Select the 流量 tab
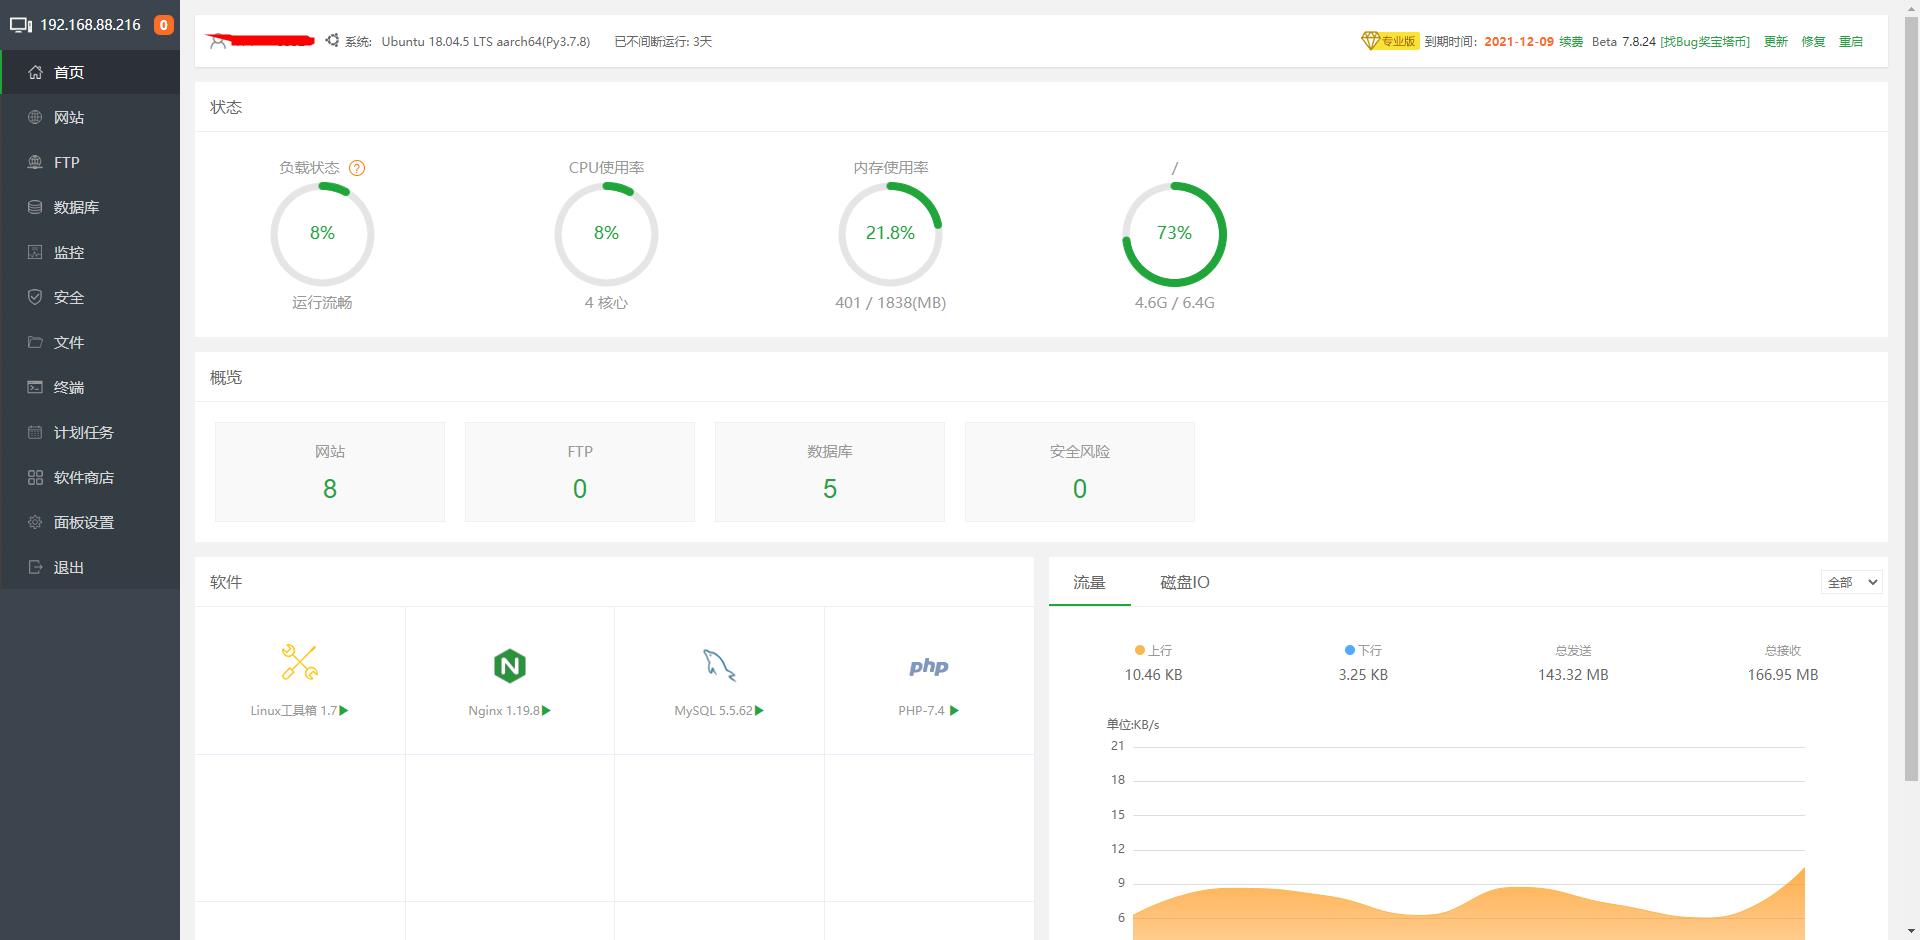The image size is (1920, 940). pyautogui.click(x=1089, y=582)
